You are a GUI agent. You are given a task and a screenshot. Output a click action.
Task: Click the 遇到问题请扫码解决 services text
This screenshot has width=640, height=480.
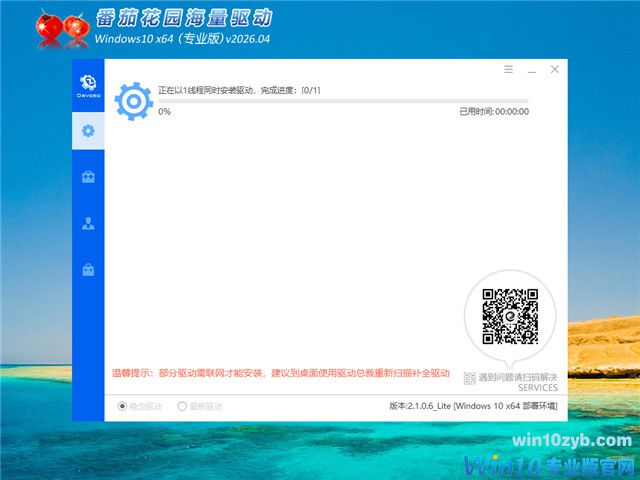518,377
